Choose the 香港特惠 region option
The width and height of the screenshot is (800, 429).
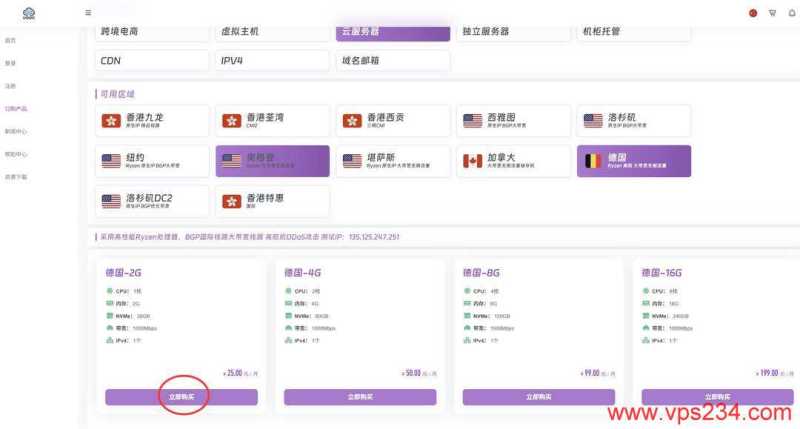coord(272,201)
